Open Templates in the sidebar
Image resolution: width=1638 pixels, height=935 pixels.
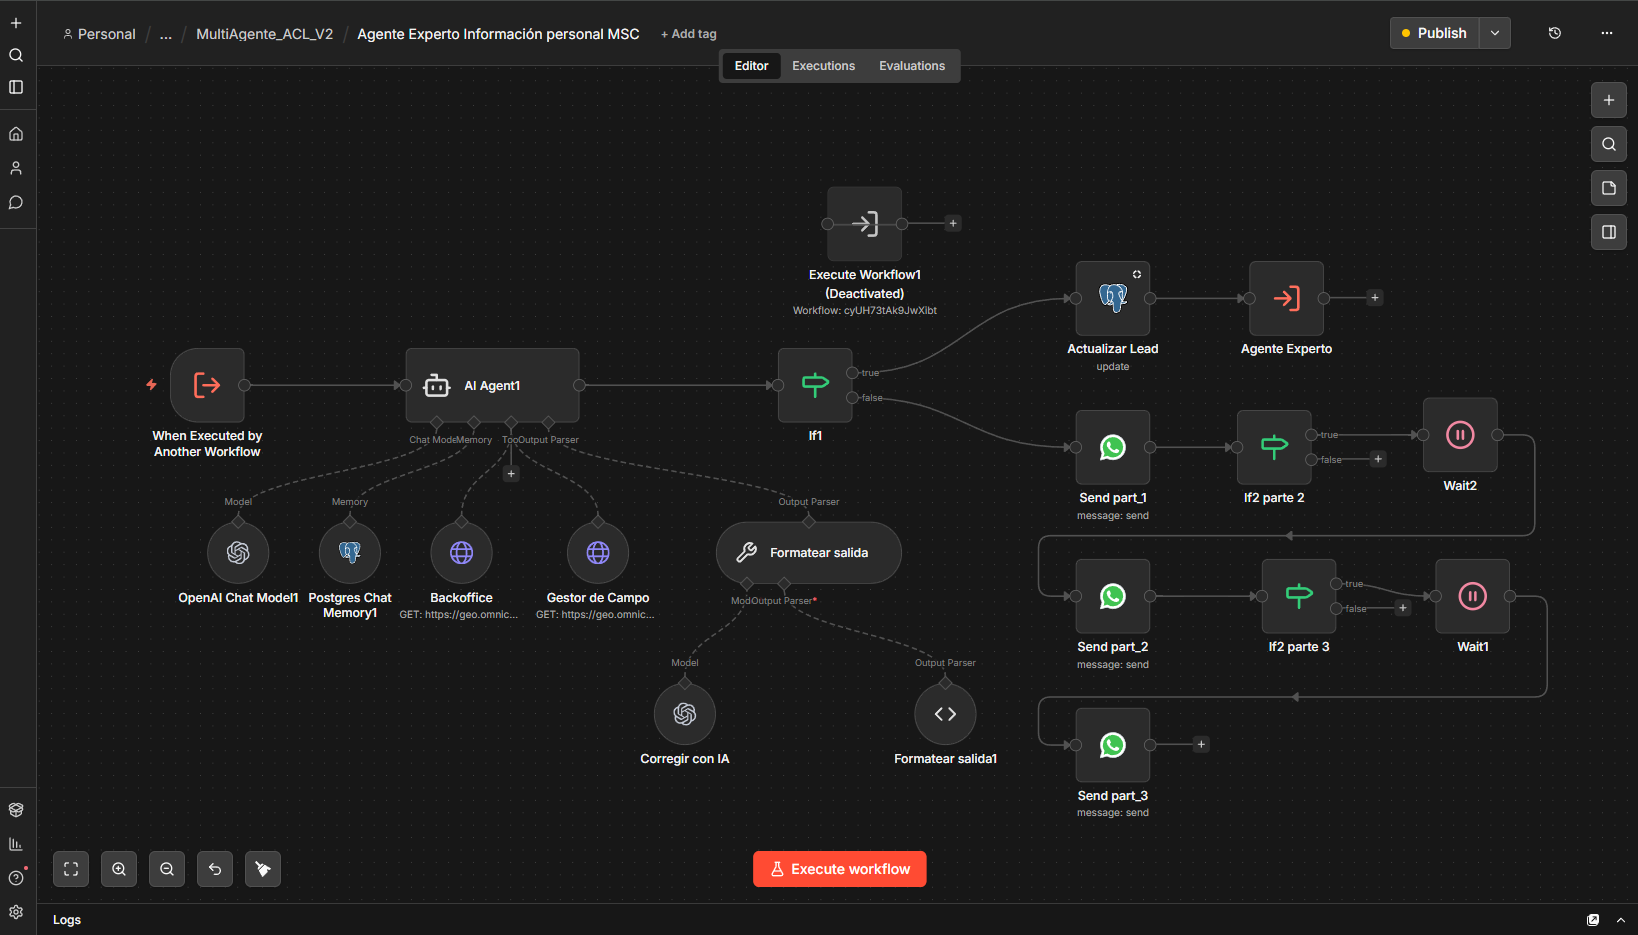[16, 810]
